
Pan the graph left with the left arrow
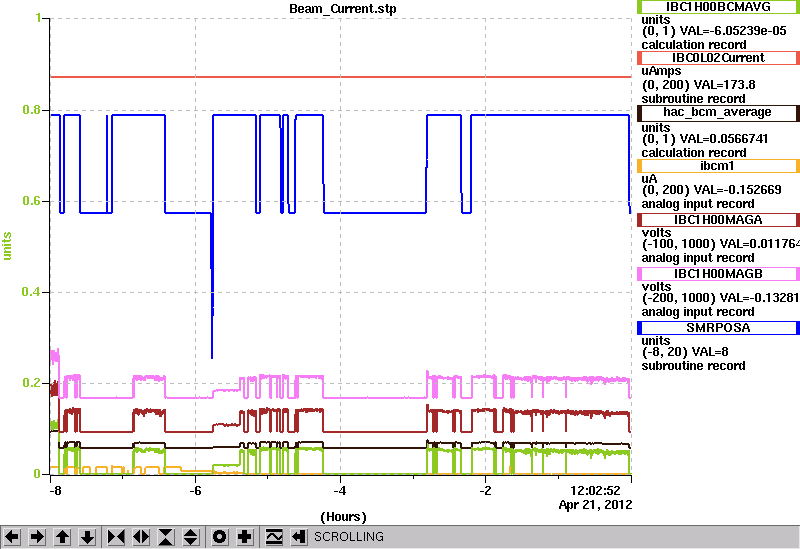pos(12,537)
